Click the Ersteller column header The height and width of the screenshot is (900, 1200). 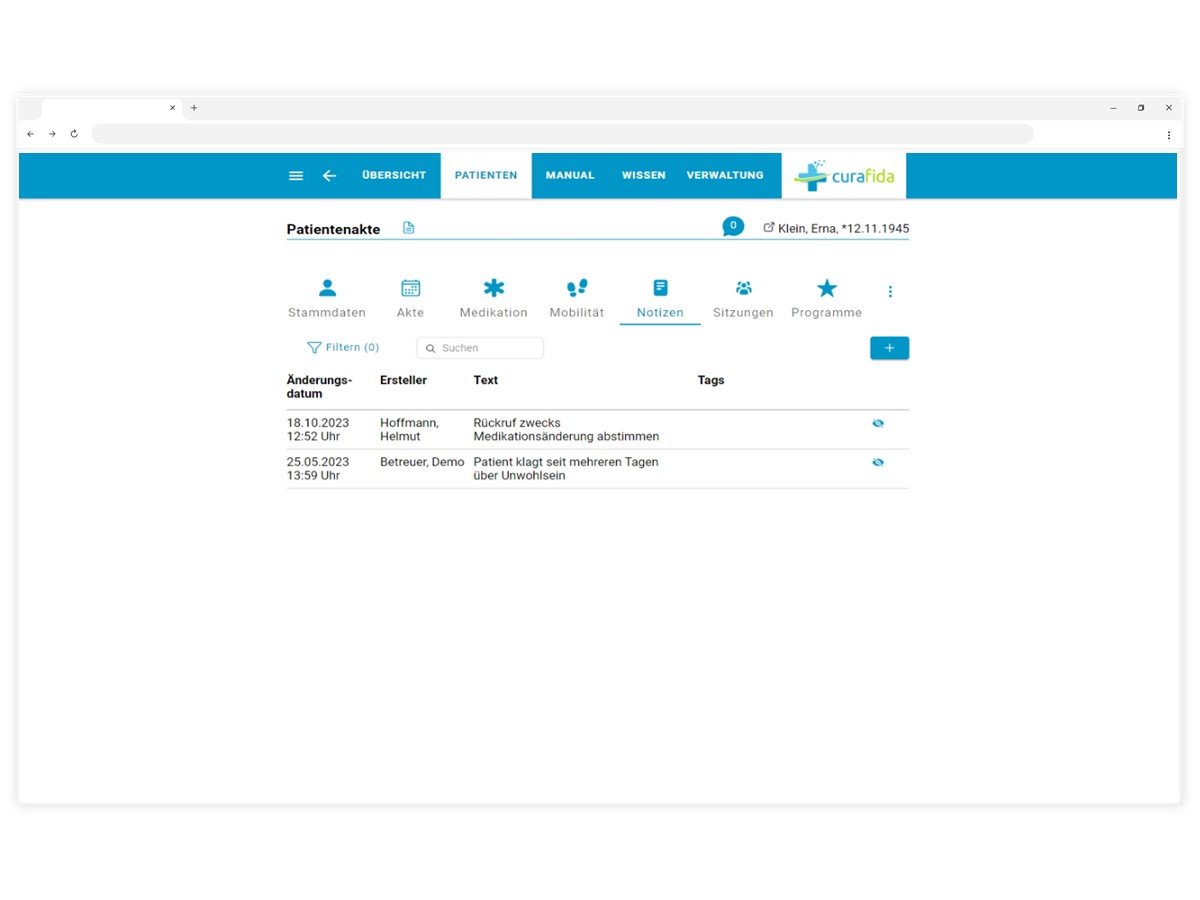pos(404,380)
